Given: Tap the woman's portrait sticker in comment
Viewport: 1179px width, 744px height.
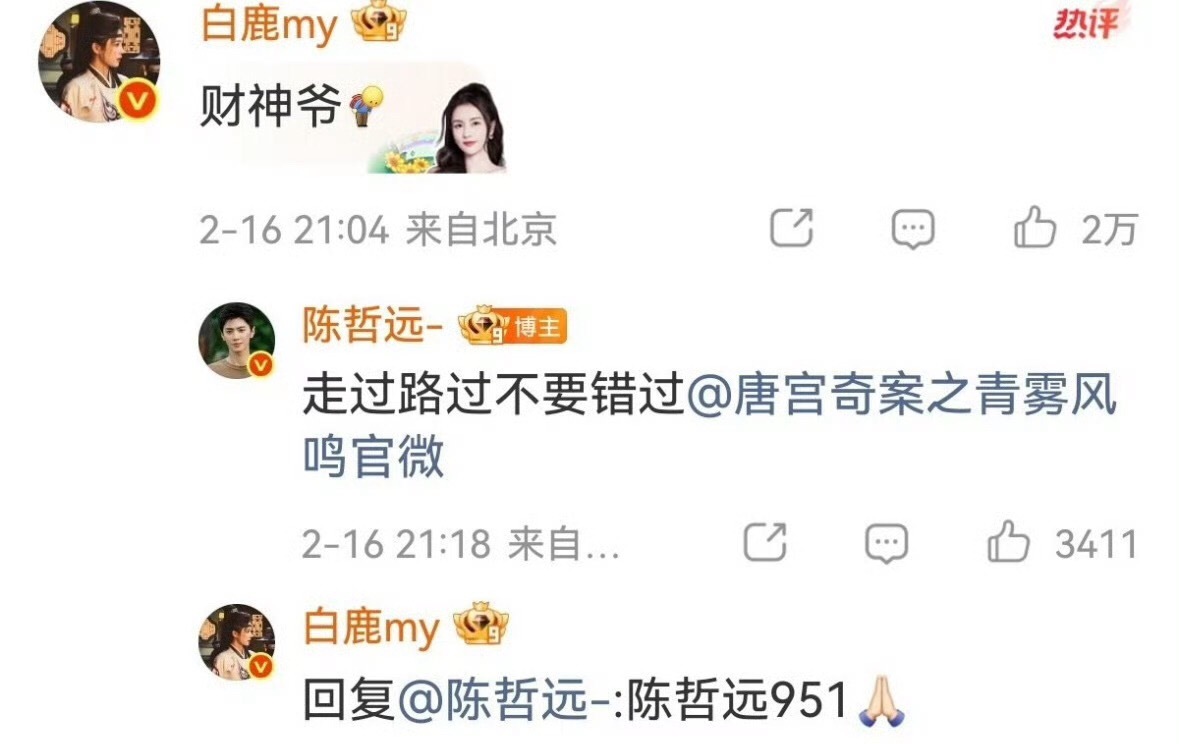Looking at the screenshot, I should coord(471,127).
